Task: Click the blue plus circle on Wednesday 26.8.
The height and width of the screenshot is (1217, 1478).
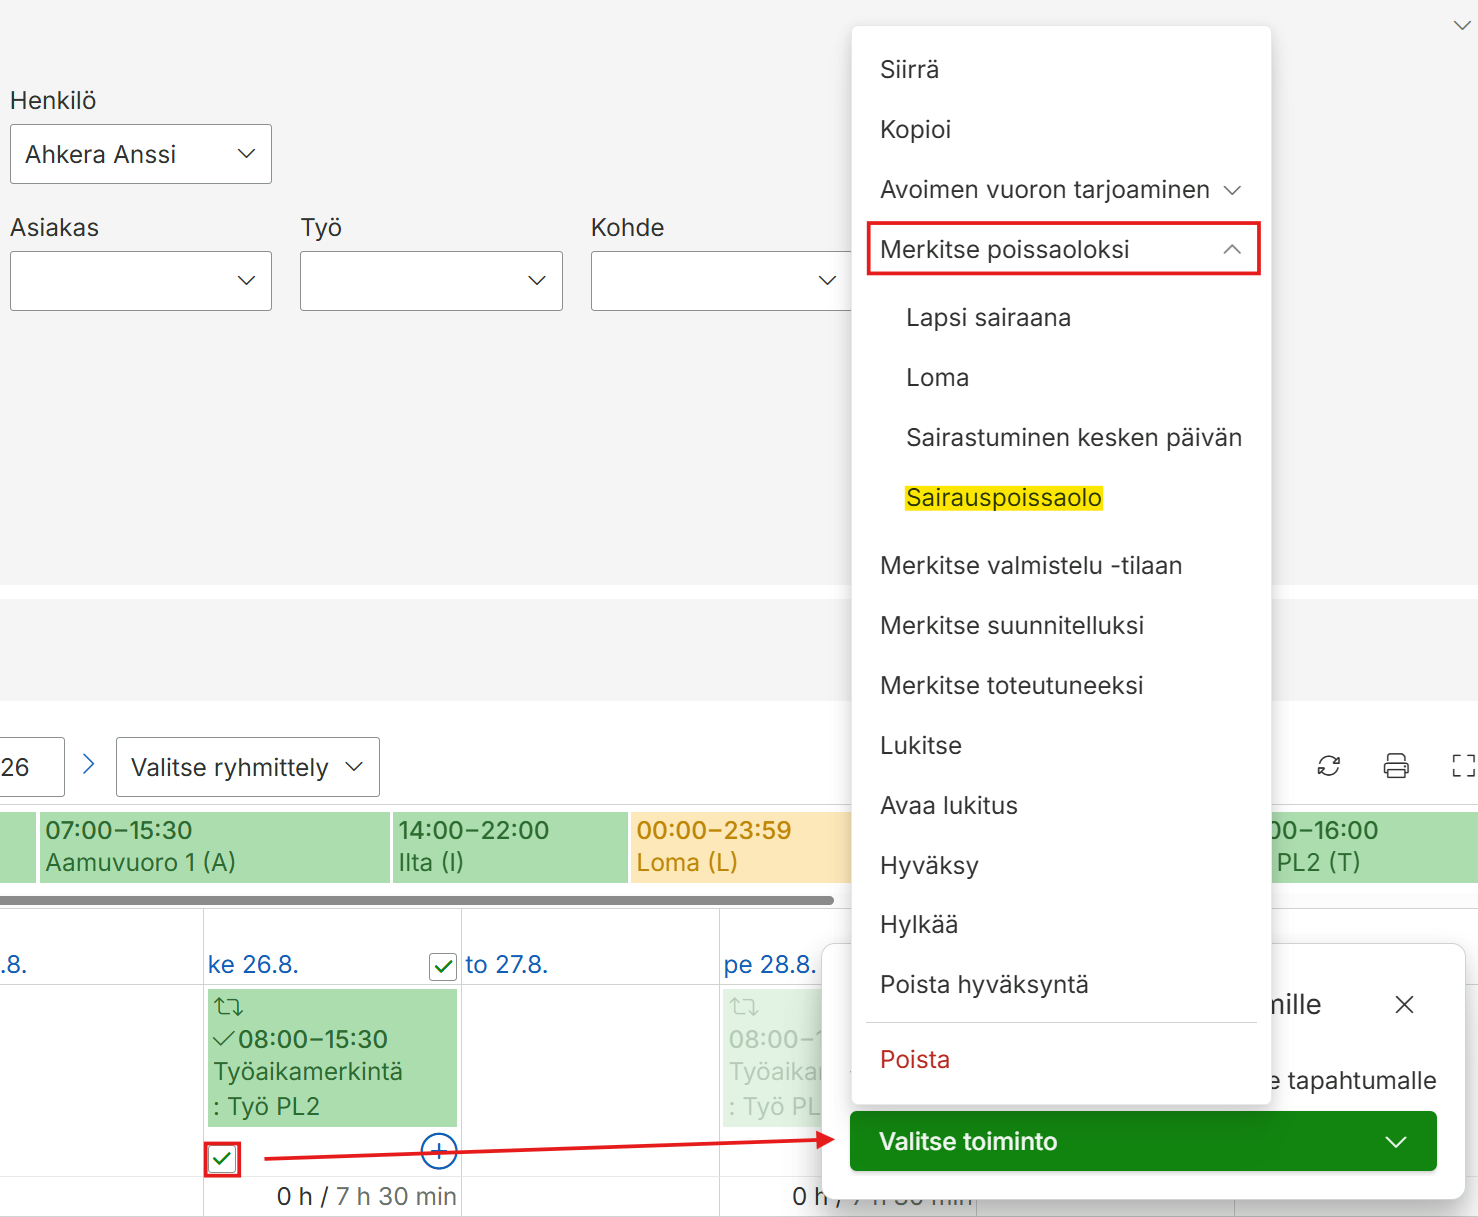Action: 439,1151
